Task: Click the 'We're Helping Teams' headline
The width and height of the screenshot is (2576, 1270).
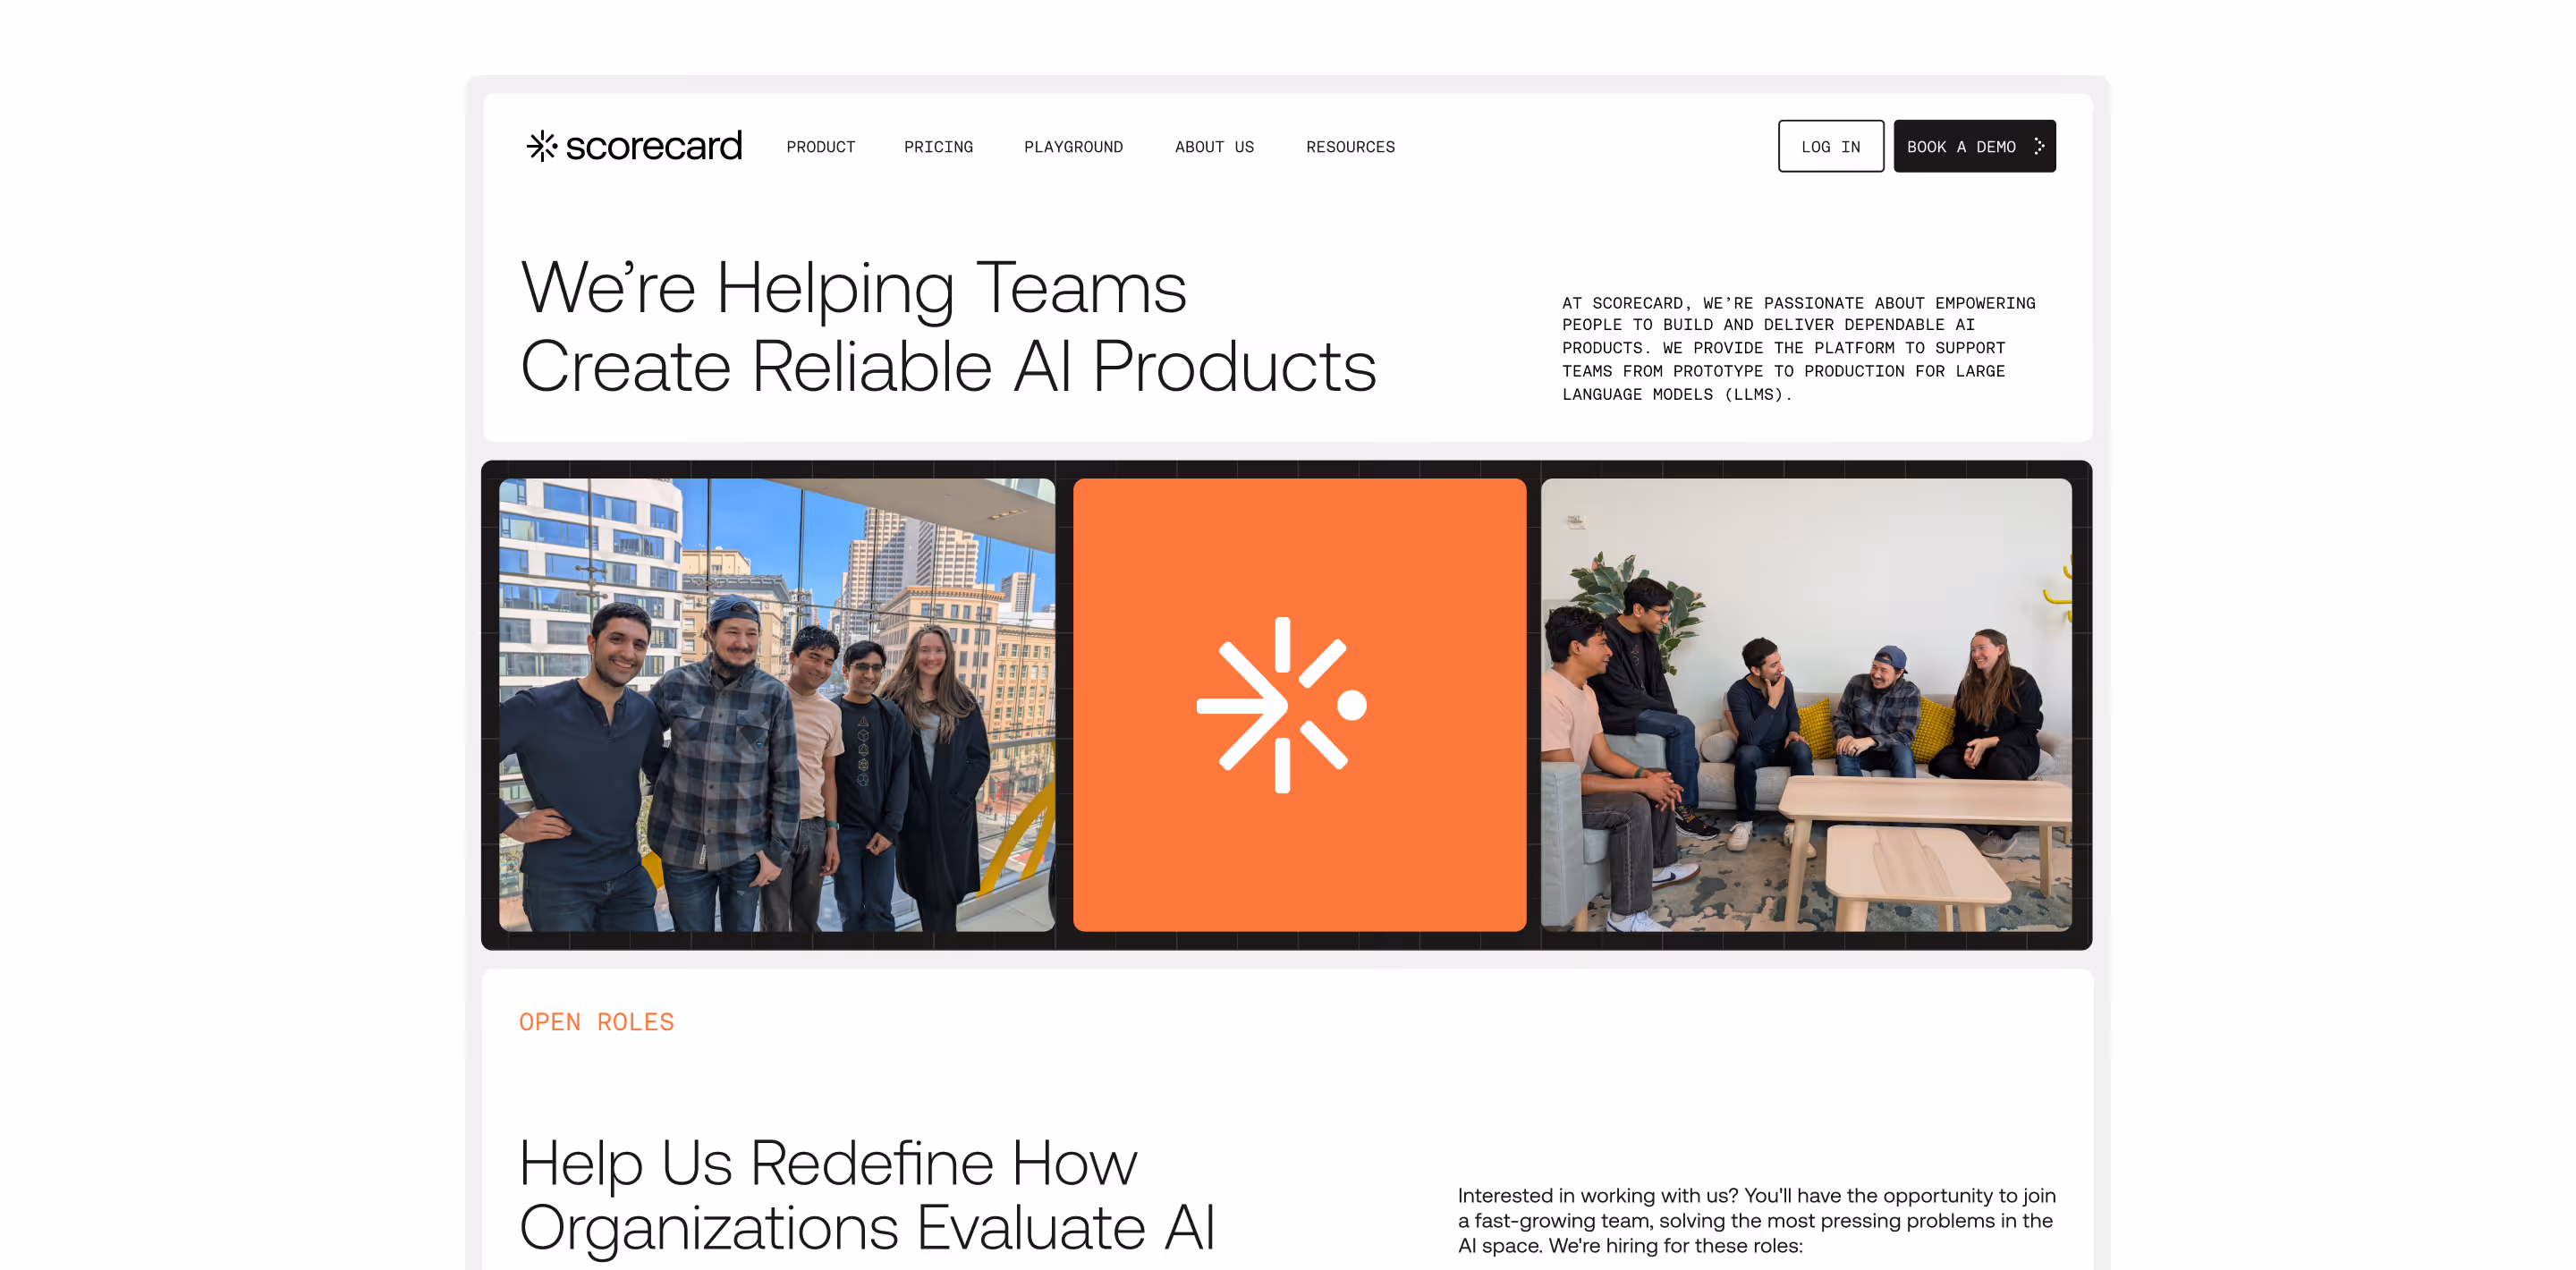Action: pyautogui.click(x=947, y=326)
